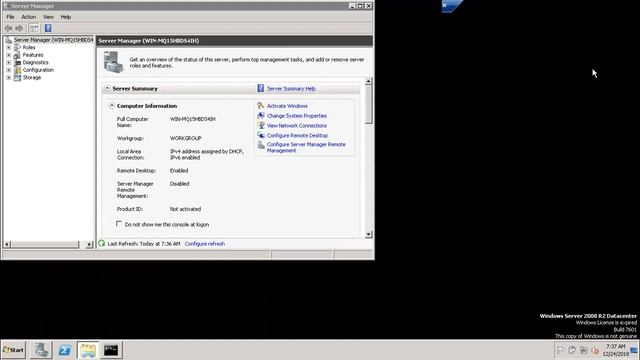Expand the Storage tree node
640x360 pixels.
9,78
